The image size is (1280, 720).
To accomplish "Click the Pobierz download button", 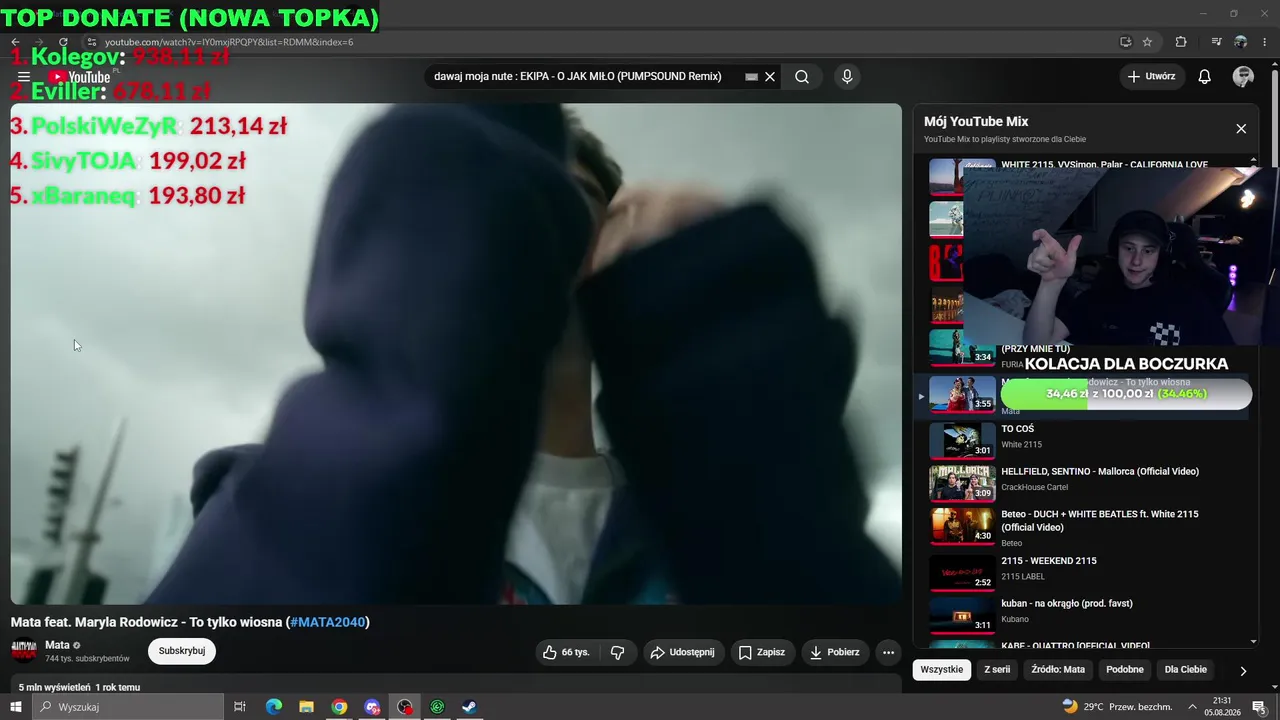I will tap(834, 652).
